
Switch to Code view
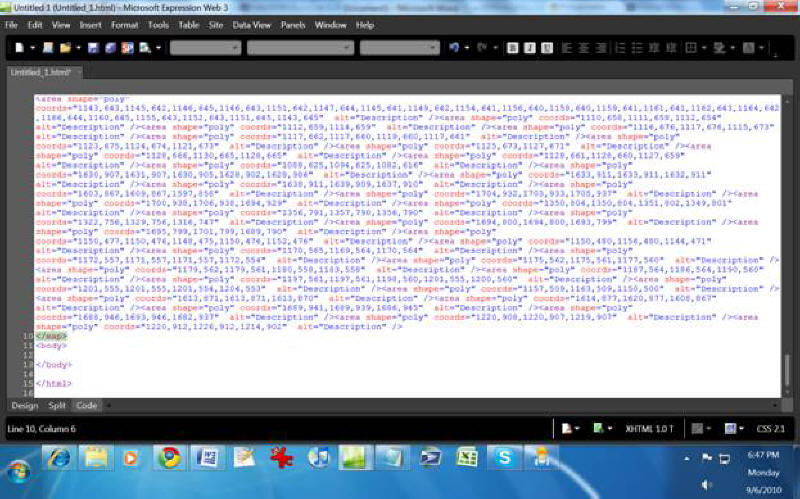point(86,405)
